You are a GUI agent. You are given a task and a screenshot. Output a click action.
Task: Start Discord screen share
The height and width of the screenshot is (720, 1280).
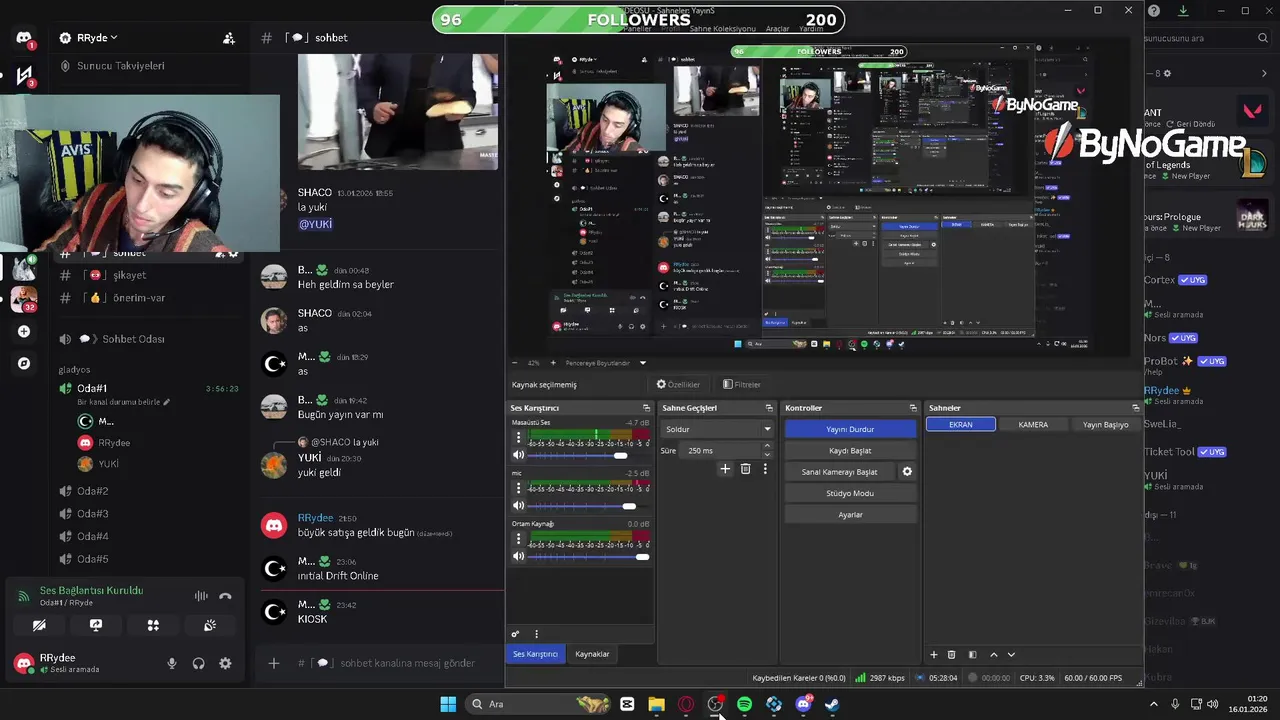96,625
